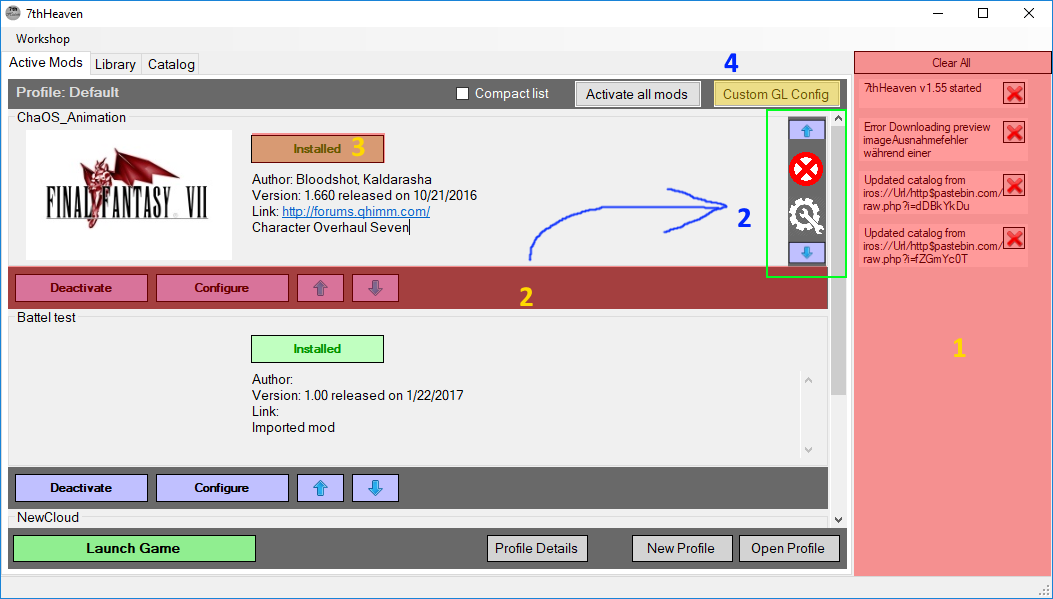Image resolution: width=1053 pixels, height=599 pixels.
Task: Click 'Version: 1.660 released on 10/21/2016' text
Action: point(365,195)
